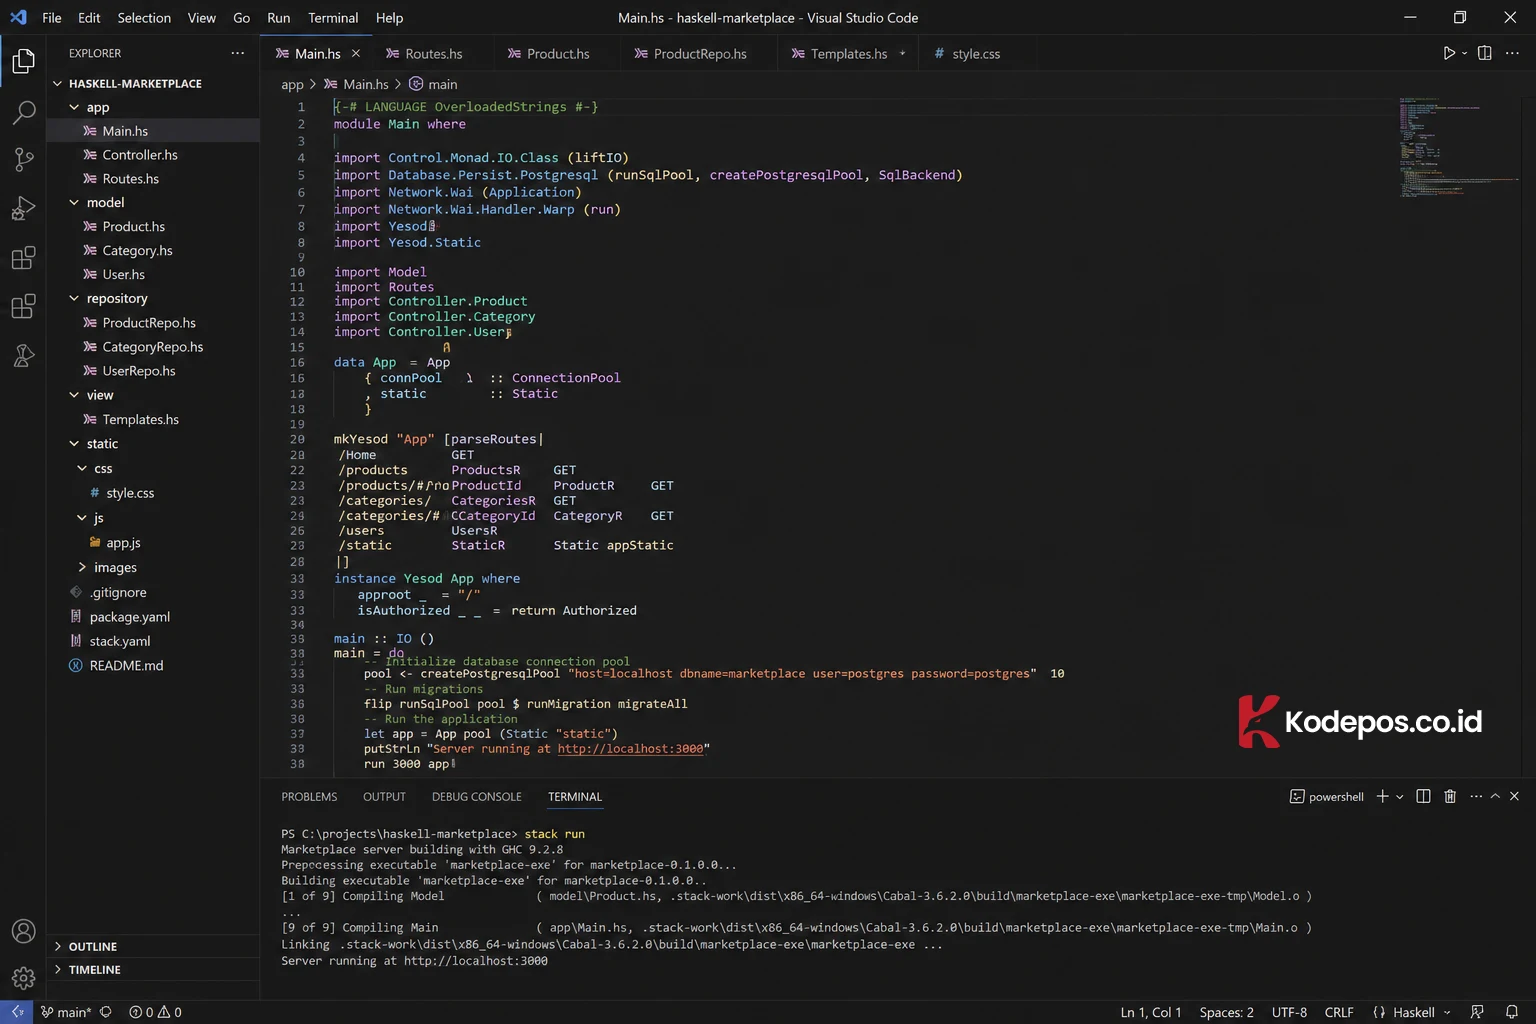Click the code minimap overview
The image size is (1536, 1024).
1457,147
